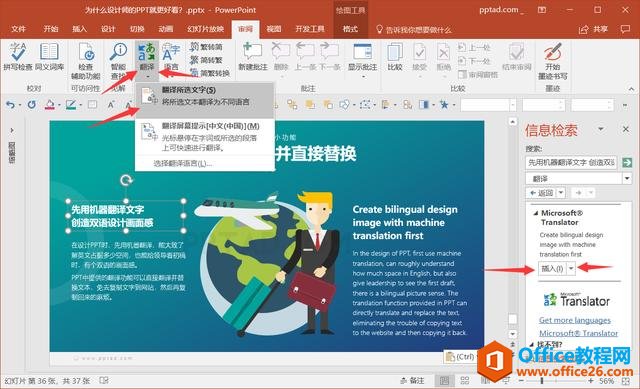
Task: Click the 搜索 input field in 信息检索
Action: [x=571, y=162]
